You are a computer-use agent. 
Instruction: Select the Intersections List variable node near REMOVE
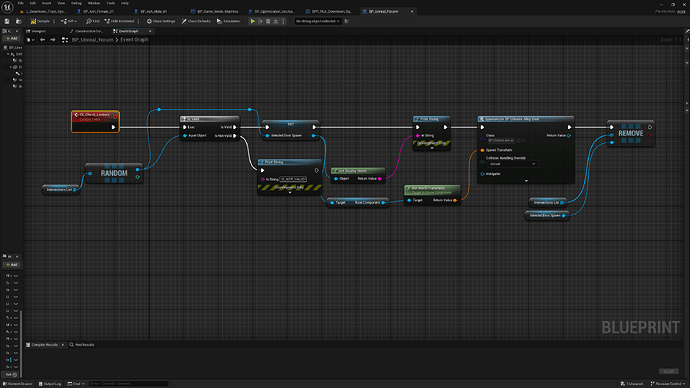click(547, 202)
